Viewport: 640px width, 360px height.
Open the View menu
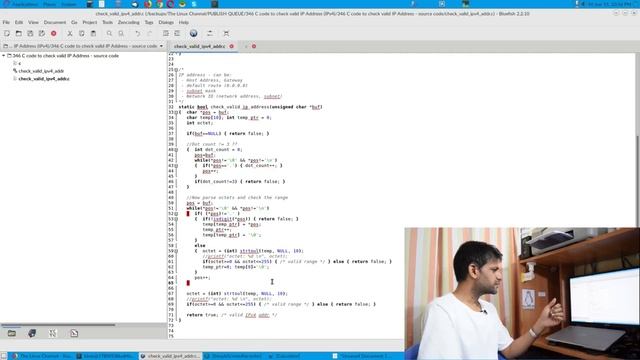[33, 22]
